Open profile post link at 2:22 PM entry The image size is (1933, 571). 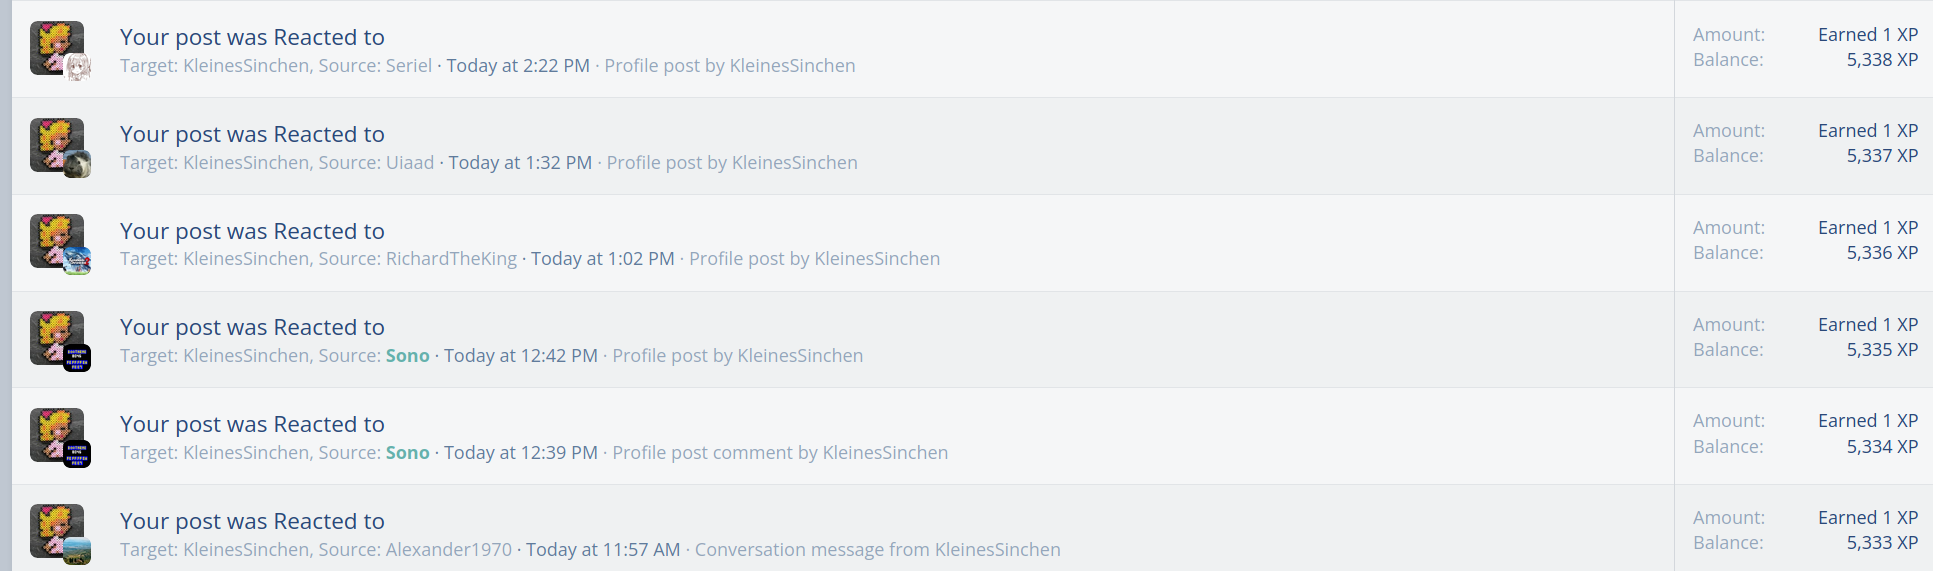pos(730,66)
